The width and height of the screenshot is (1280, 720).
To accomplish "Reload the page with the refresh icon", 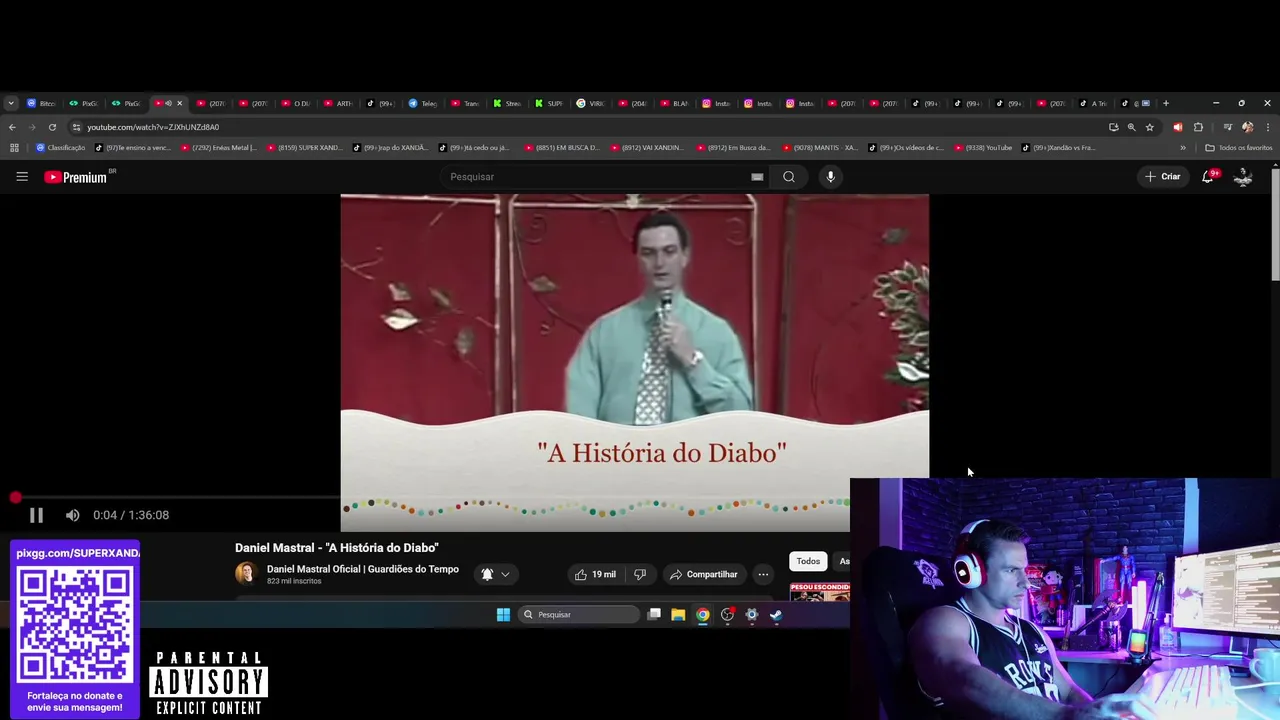I will pyautogui.click(x=52, y=127).
